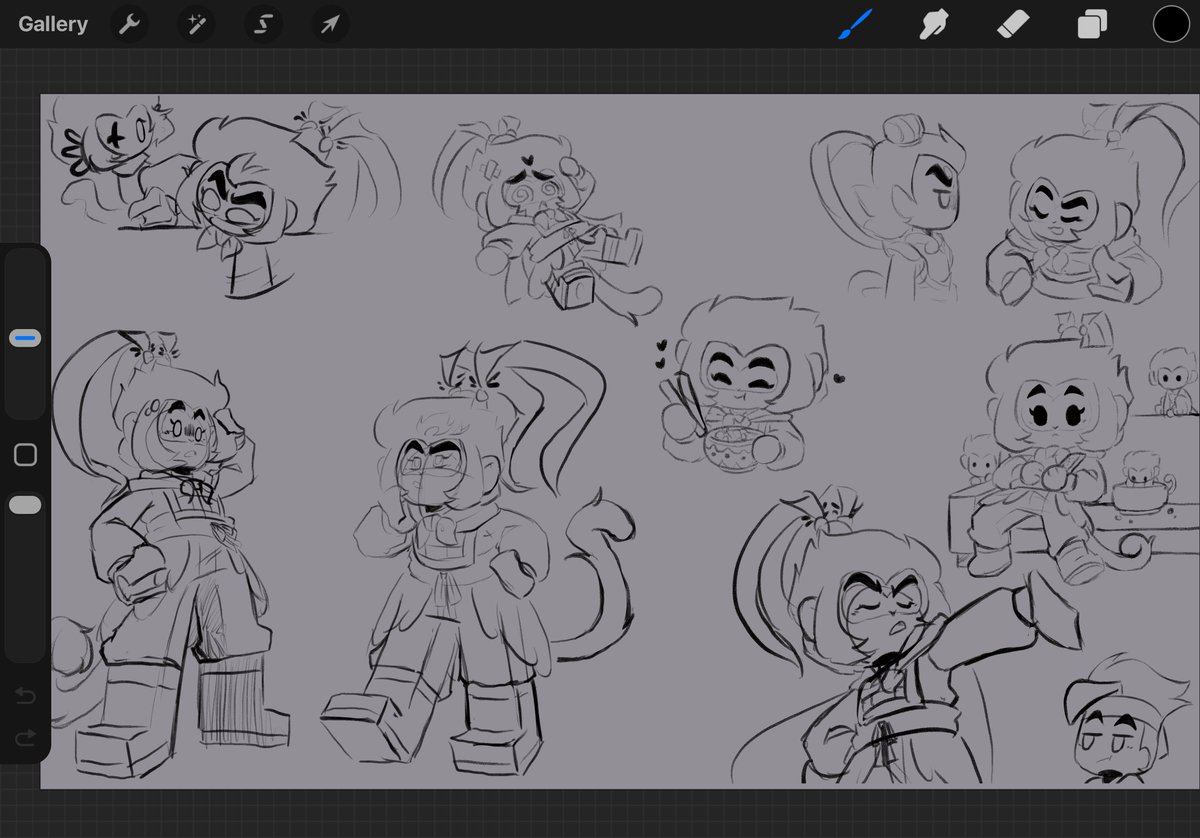Activate the Transform arrow tool

329,25
